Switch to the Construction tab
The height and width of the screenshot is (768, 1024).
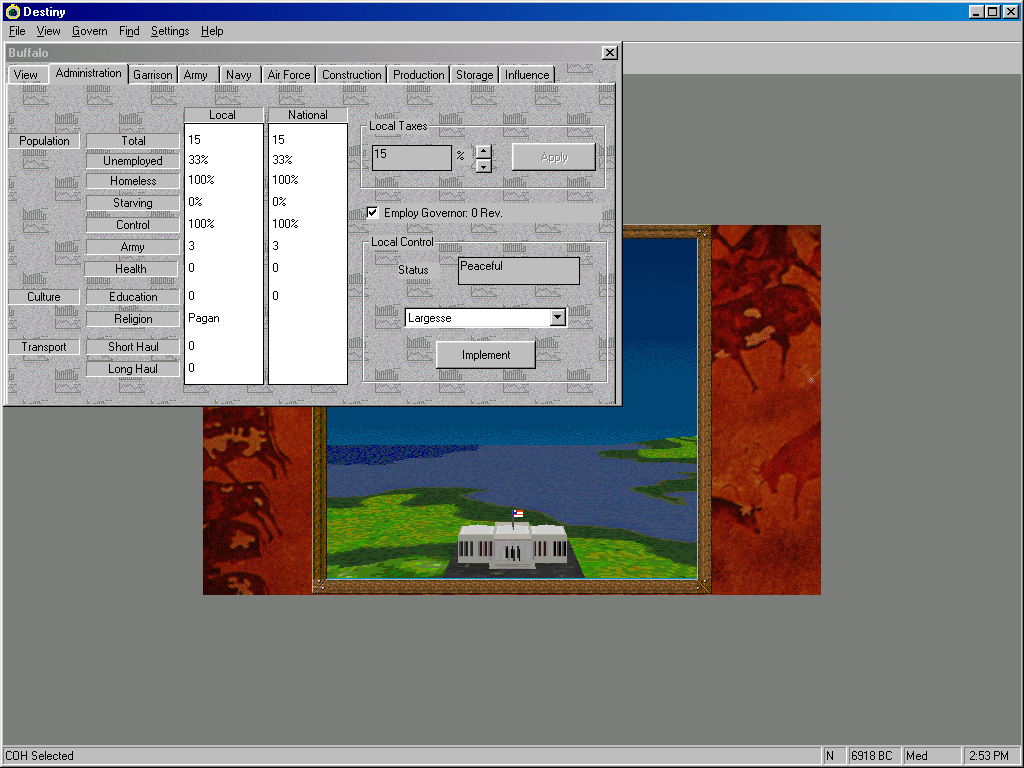351,74
